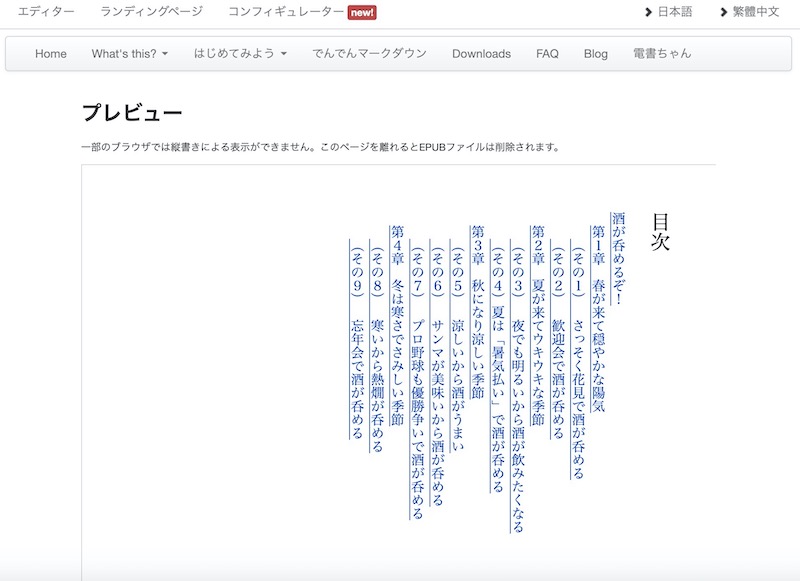800x581 pixels.
Task: Switch language to 日本語
Action: [675, 12]
